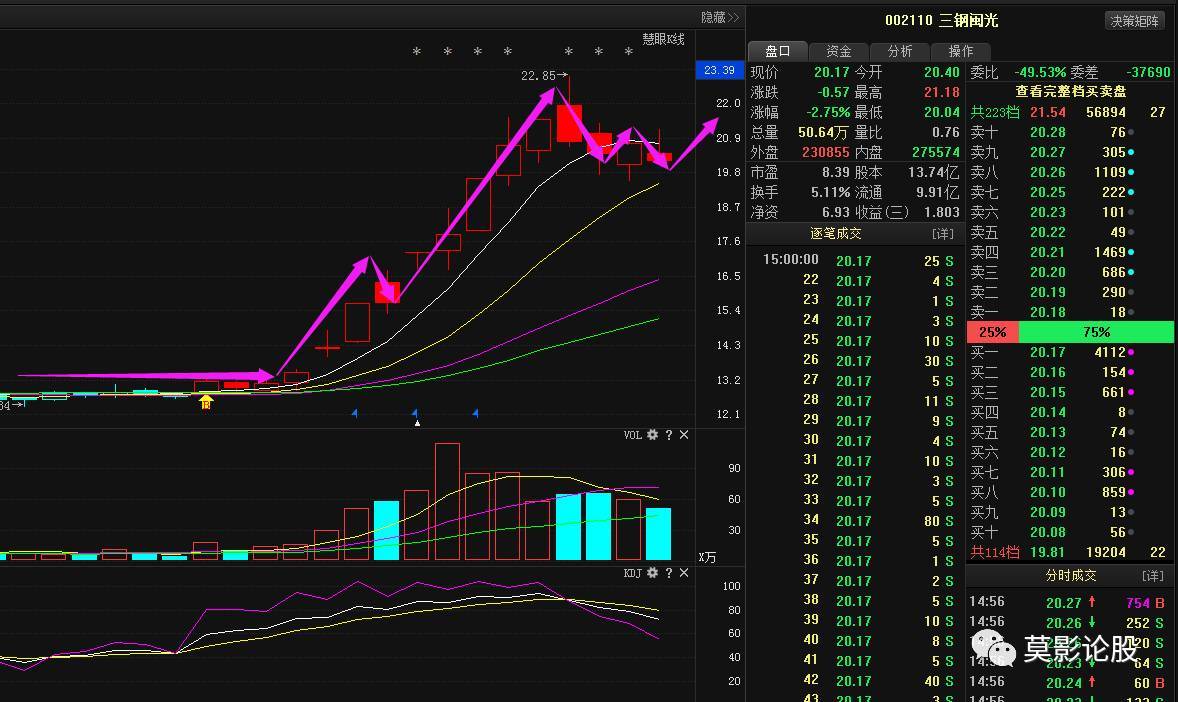1178x702 pixels.
Task: Expand 分时成交 details via [详]
Action: click(1152, 576)
